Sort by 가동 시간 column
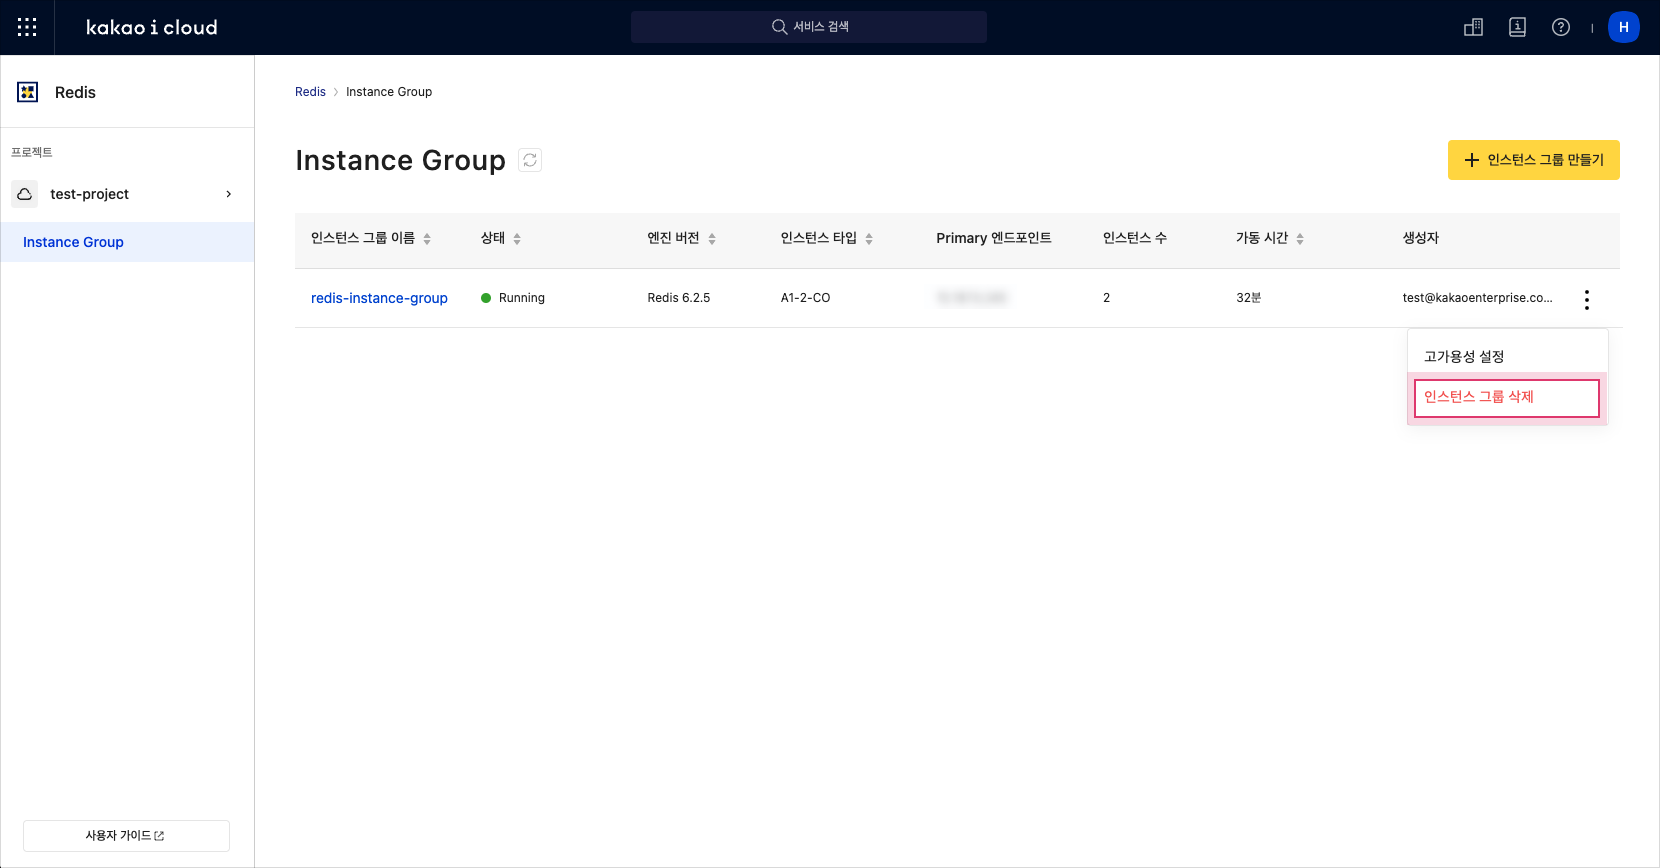The width and height of the screenshot is (1660, 868). pyautogui.click(x=1300, y=238)
